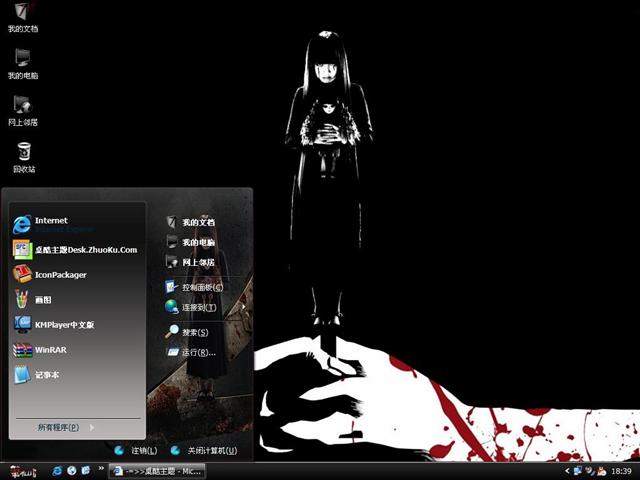The image size is (640, 480).
Task: Click the third quick launch icon before the chevron
Action: tap(86, 471)
